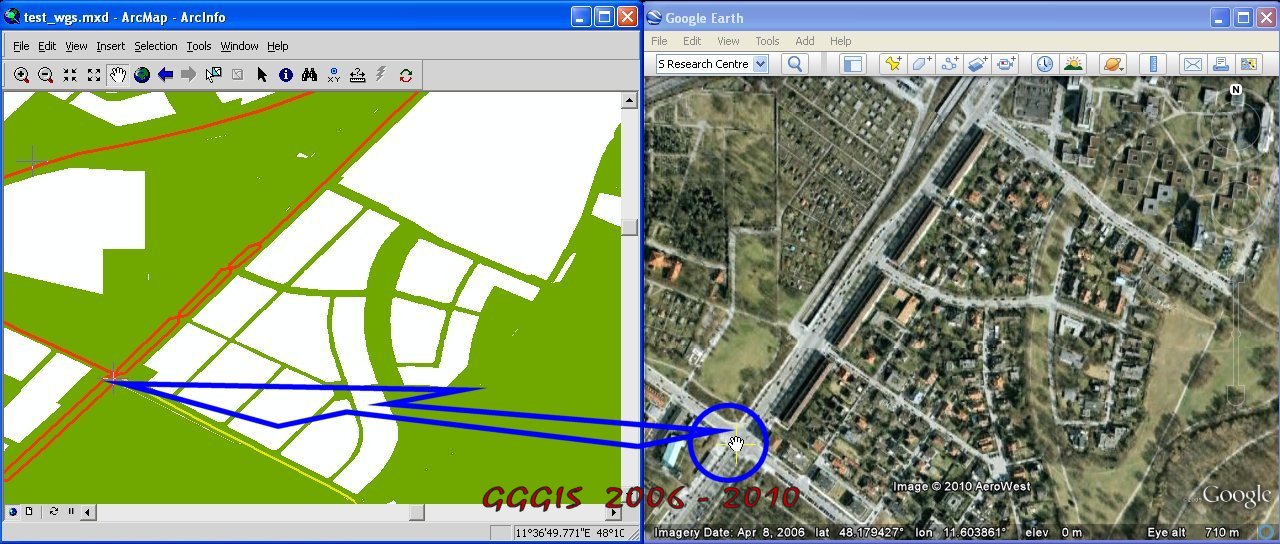Show the Google Earth ruler

click(x=1153, y=64)
